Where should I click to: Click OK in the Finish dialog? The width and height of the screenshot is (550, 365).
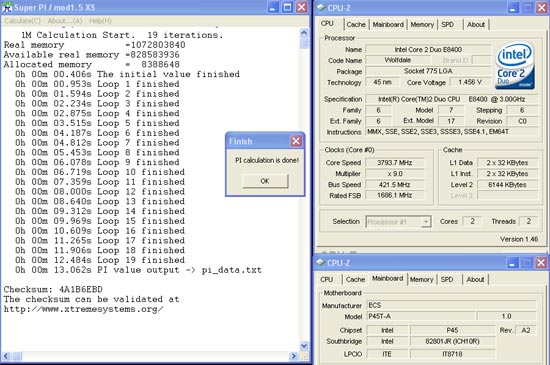point(265,181)
